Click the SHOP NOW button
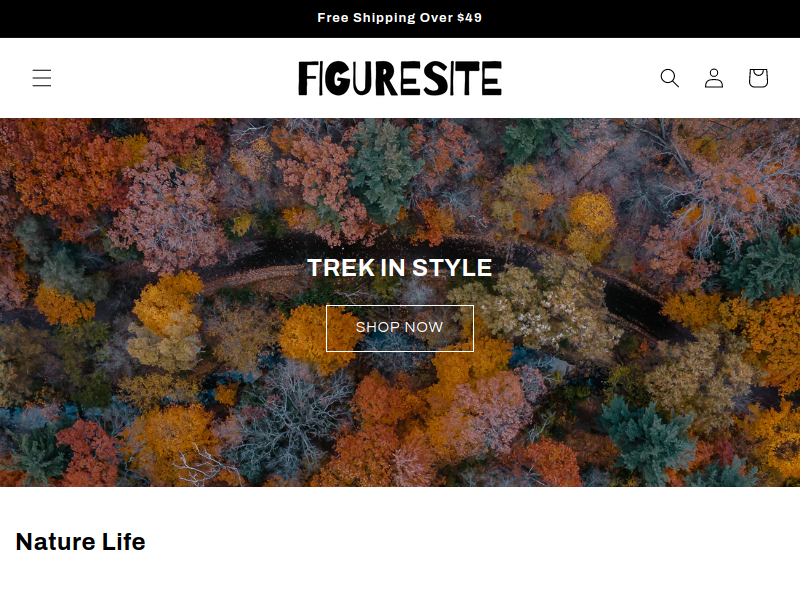 pyautogui.click(x=400, y=328)
